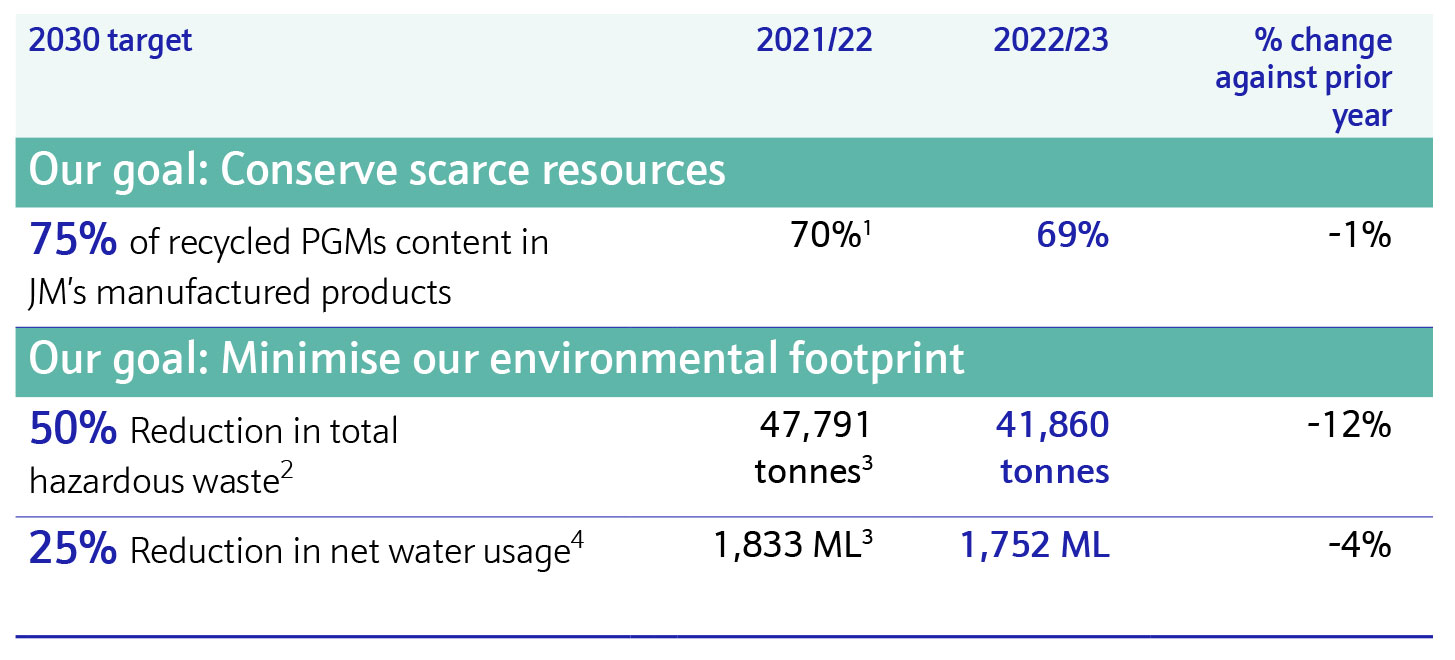The width and height of the screenshot is (1455, 660).
Task: Select the "hazardous waste" row label text
Action: 152,481
